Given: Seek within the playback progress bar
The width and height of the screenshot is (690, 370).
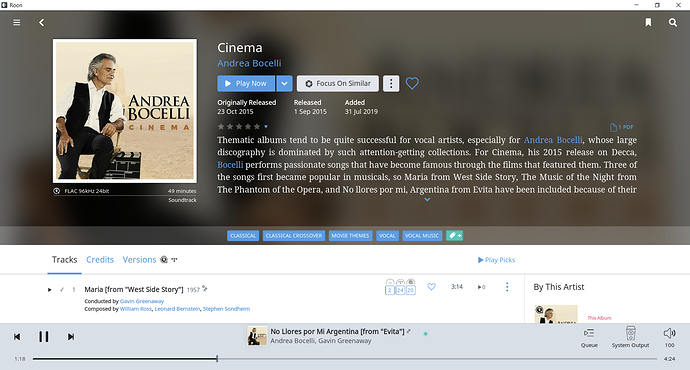Looking at the screenshot, I should 345,359.
